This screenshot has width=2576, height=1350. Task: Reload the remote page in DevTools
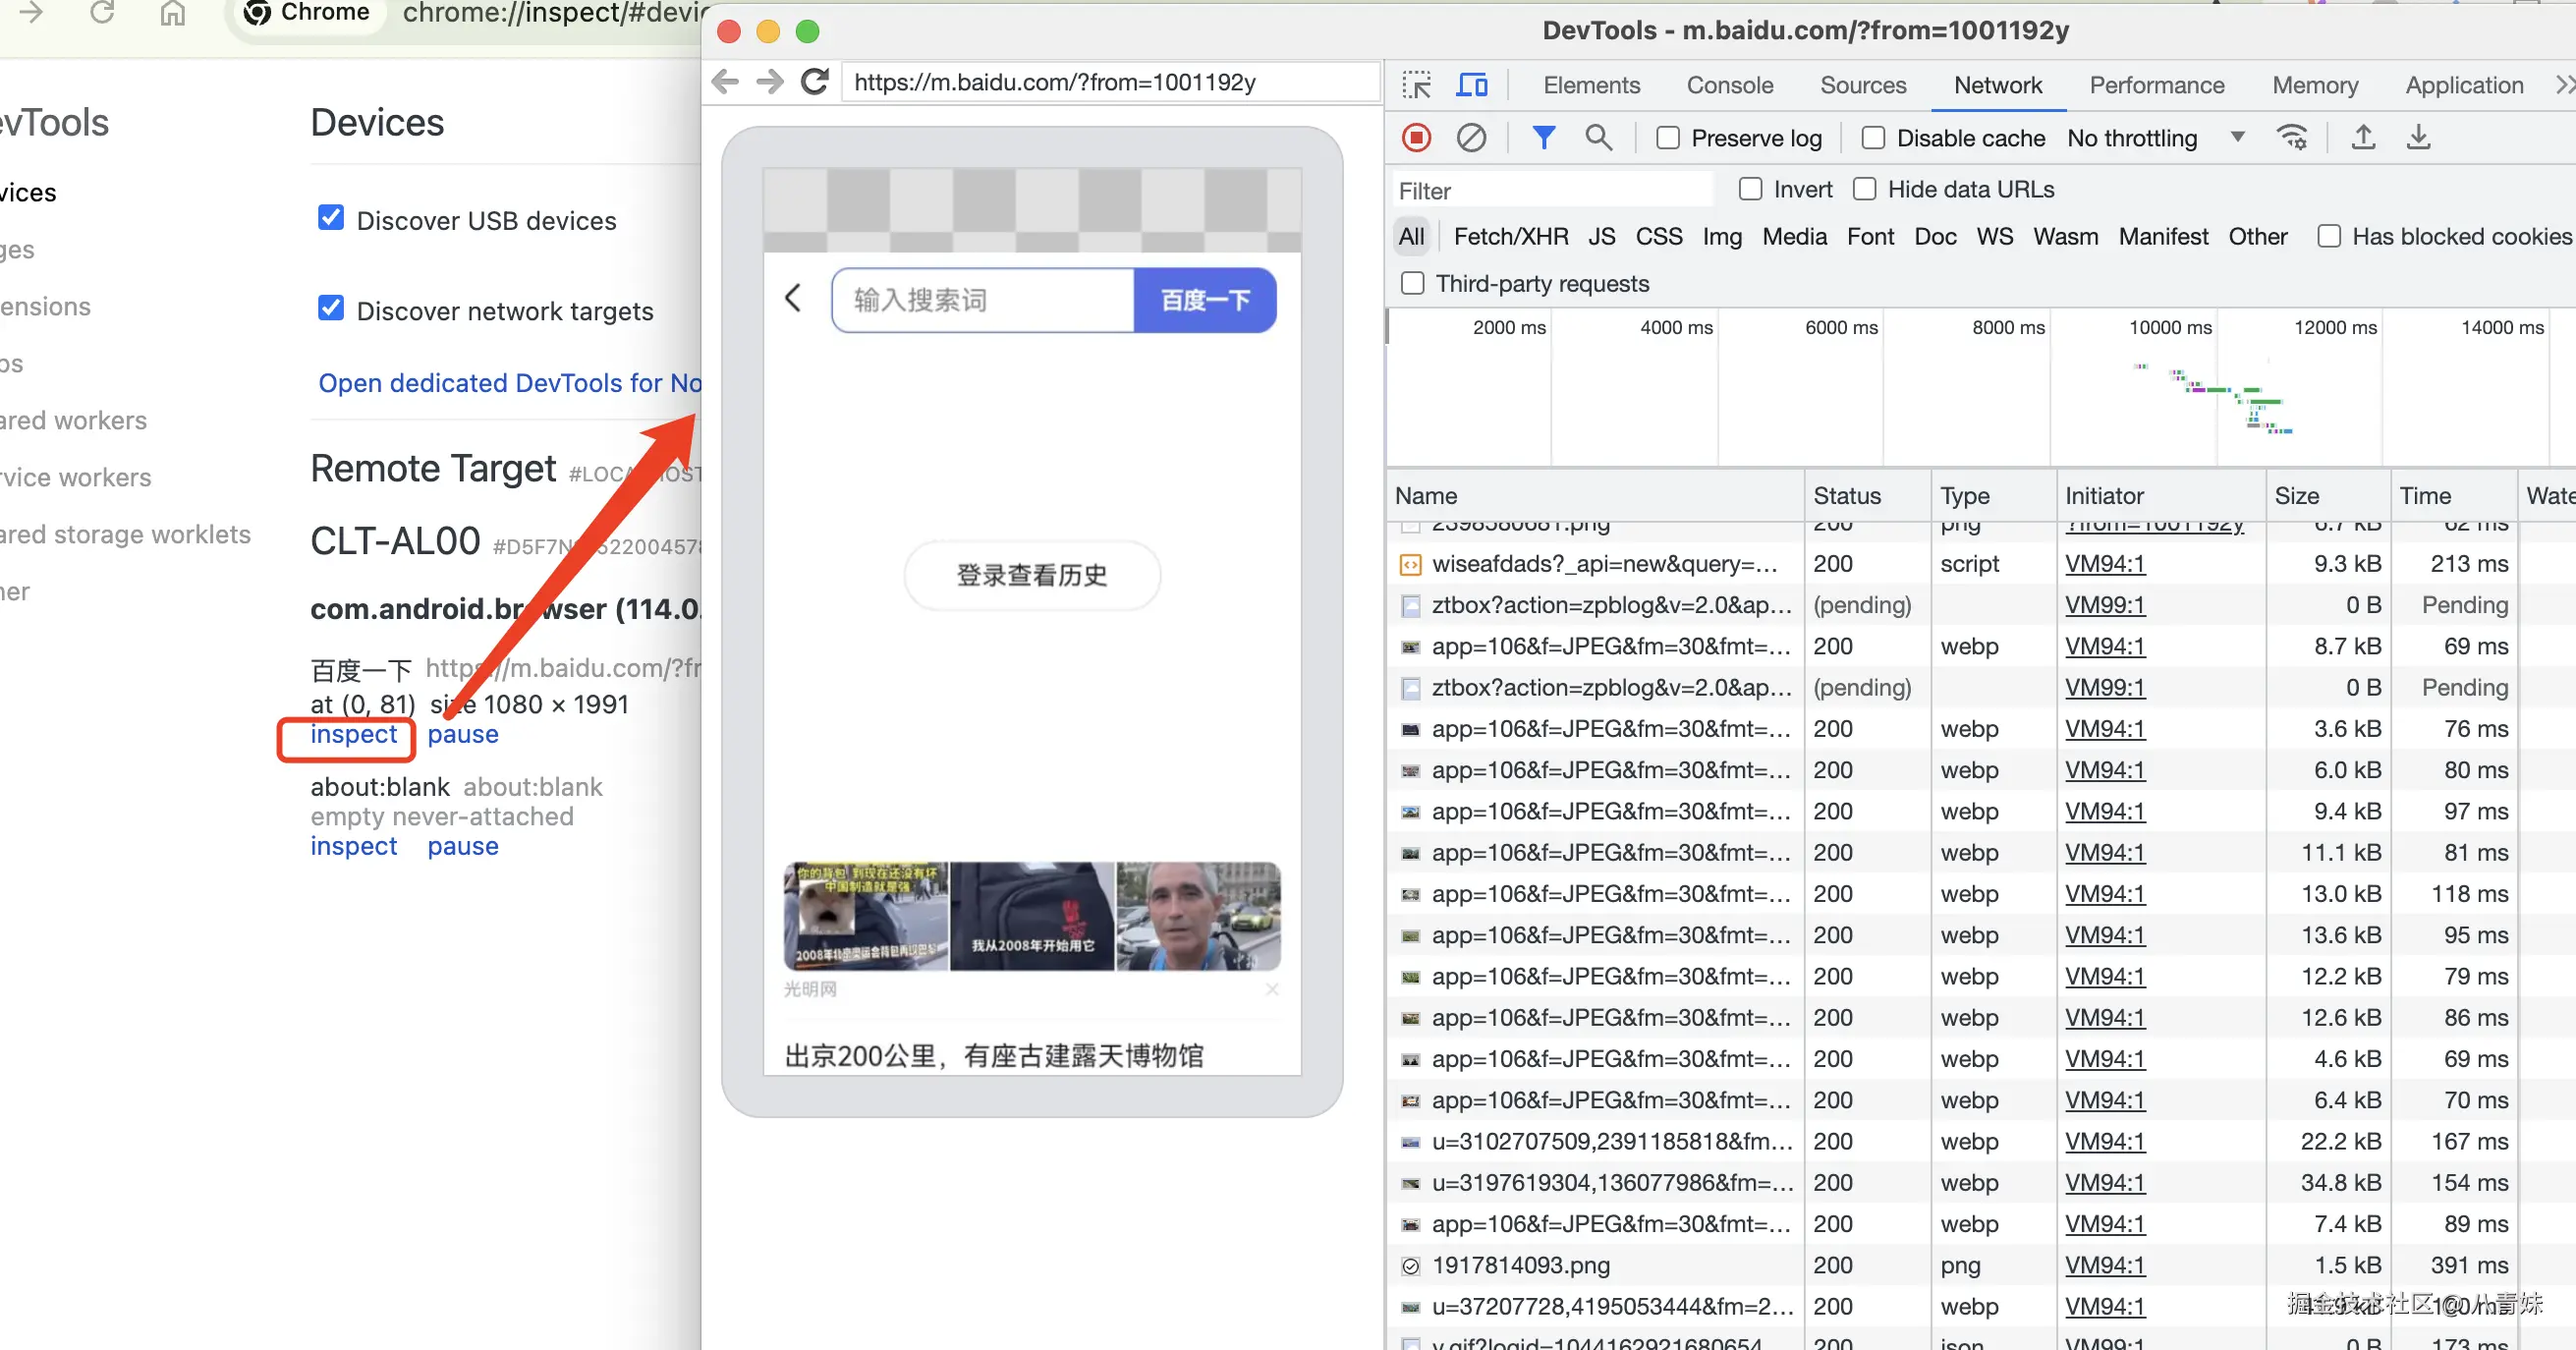coord(815,82)
